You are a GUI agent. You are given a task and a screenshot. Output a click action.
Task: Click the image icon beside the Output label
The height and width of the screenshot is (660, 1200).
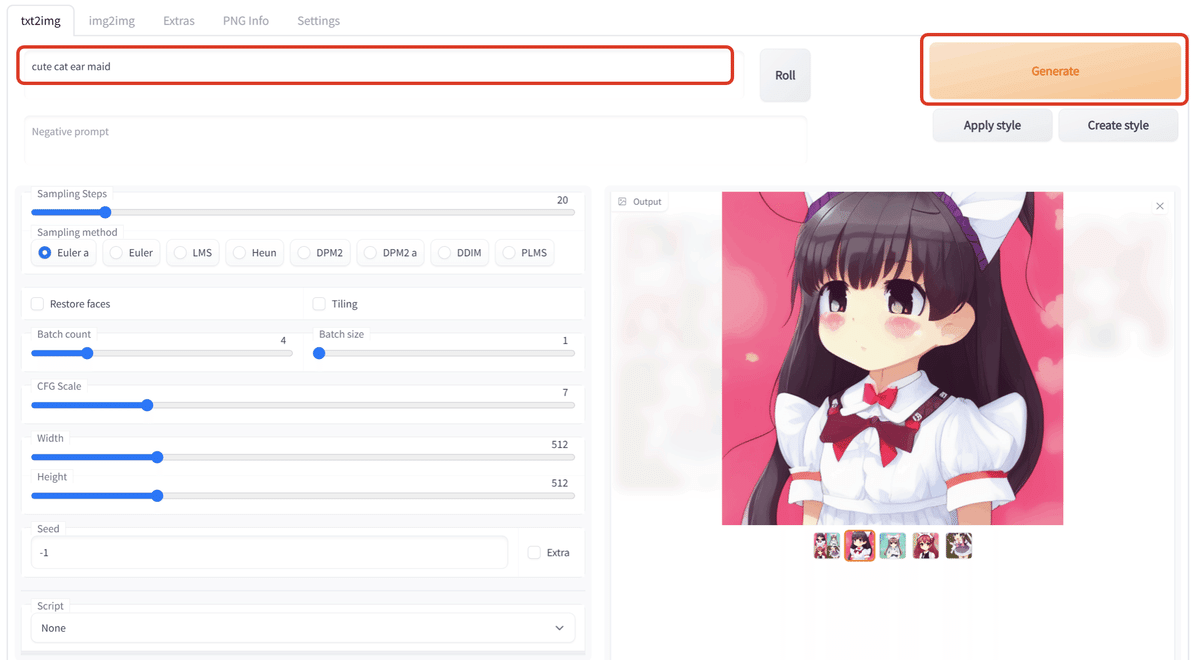coord(624,201)
